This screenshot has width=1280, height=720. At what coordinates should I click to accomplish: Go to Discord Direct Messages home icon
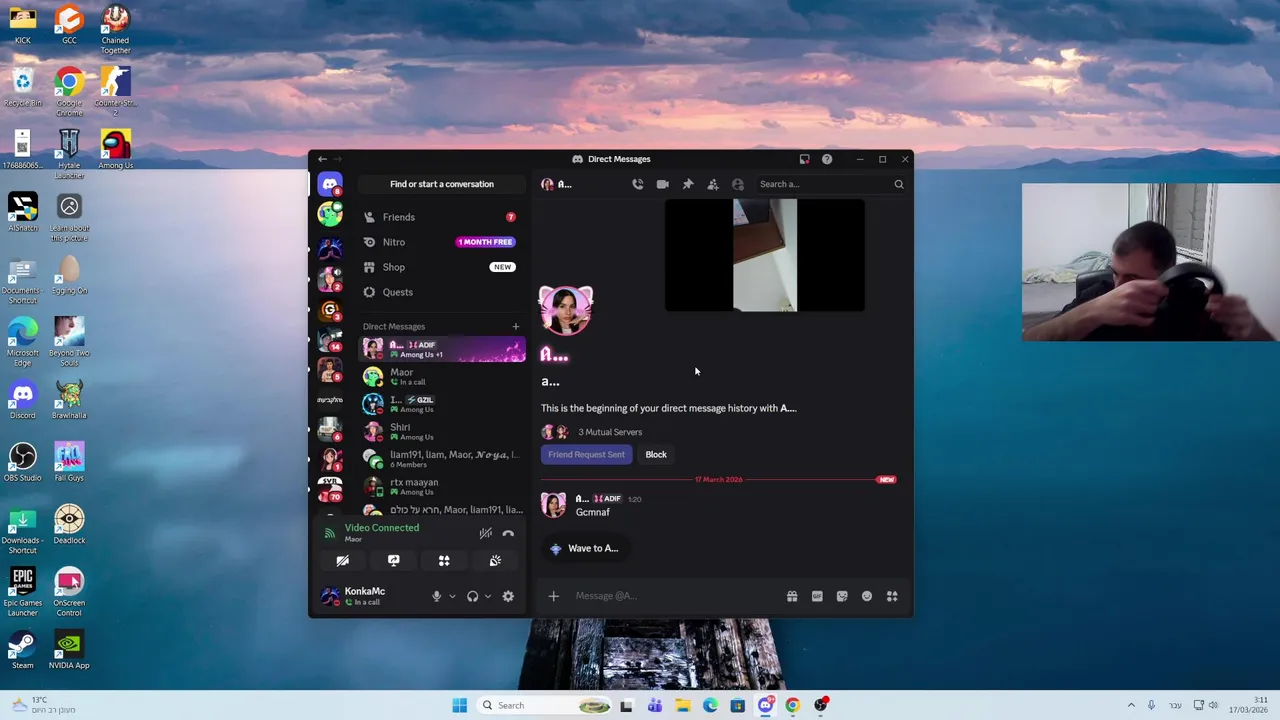coord(330,185)
